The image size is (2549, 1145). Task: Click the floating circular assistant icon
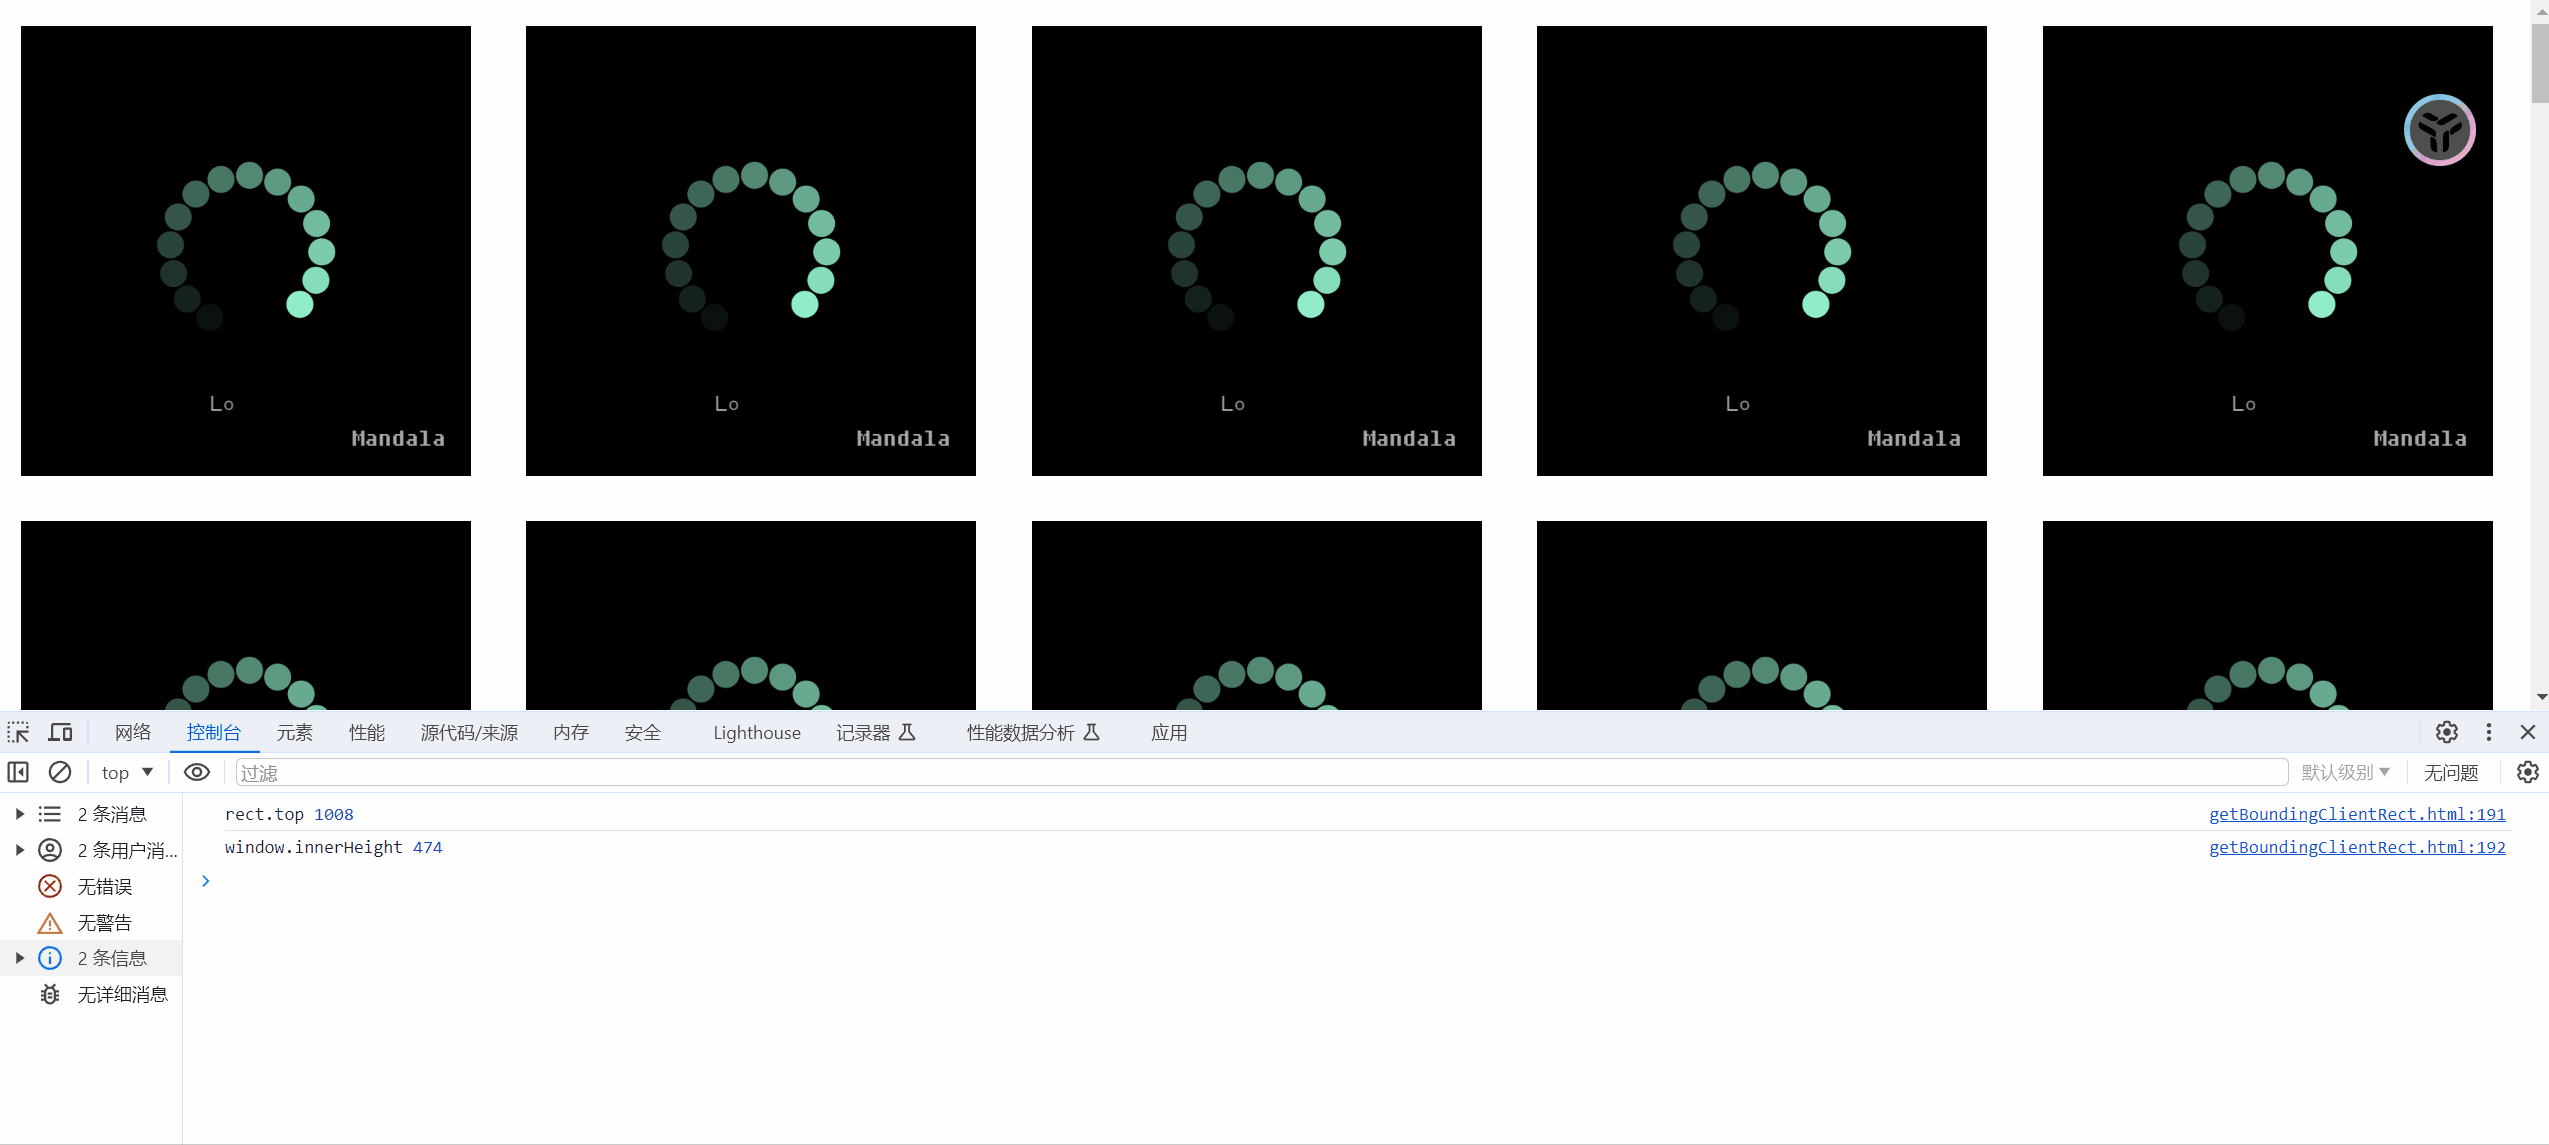click(x=2439, y=130)
